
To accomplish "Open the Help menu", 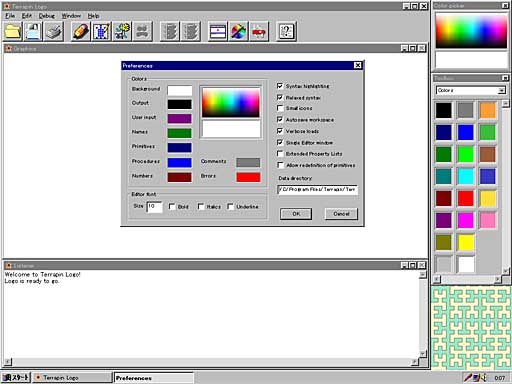I will pyautogui.click(x=93, y=16).
